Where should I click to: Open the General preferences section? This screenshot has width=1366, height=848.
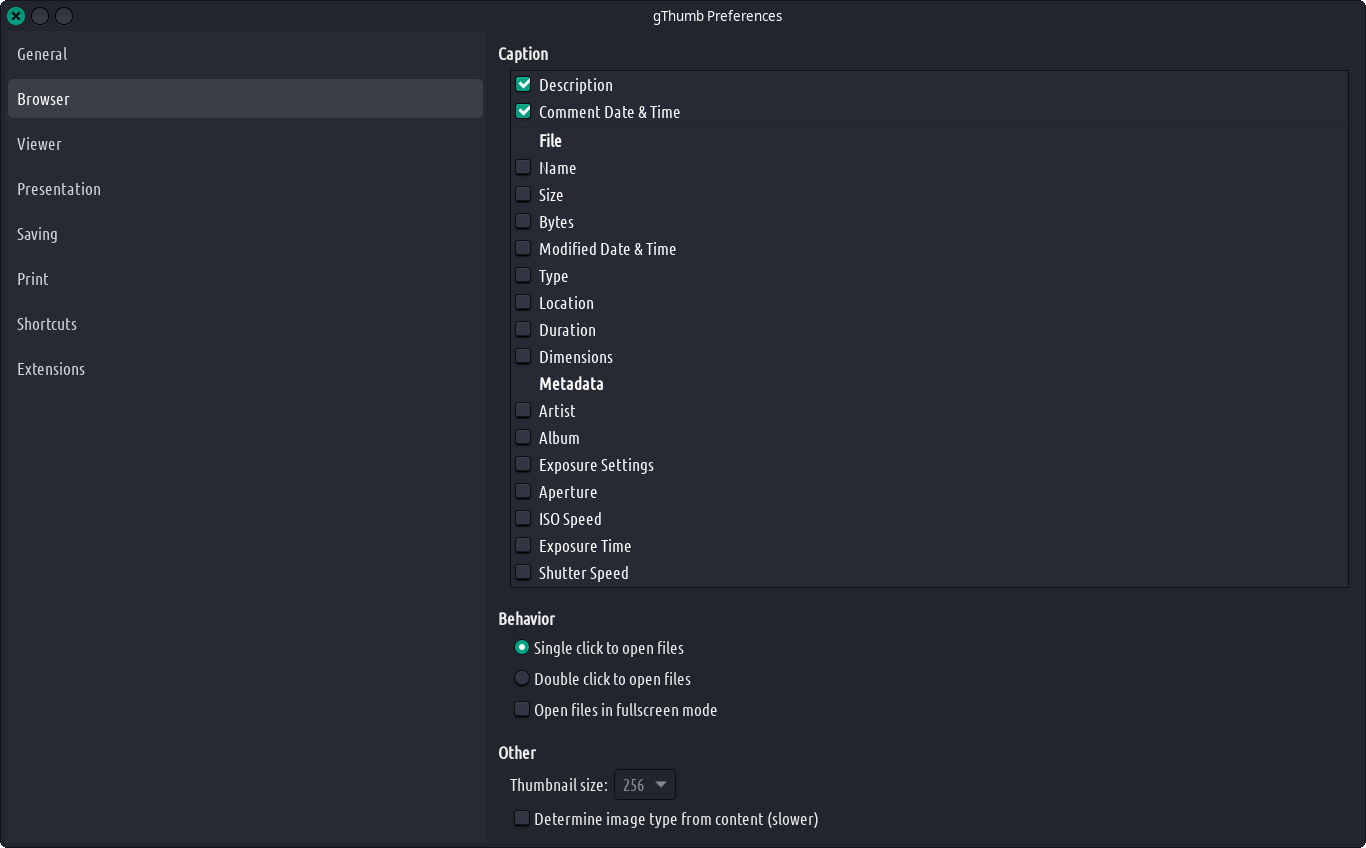[245, 54]
